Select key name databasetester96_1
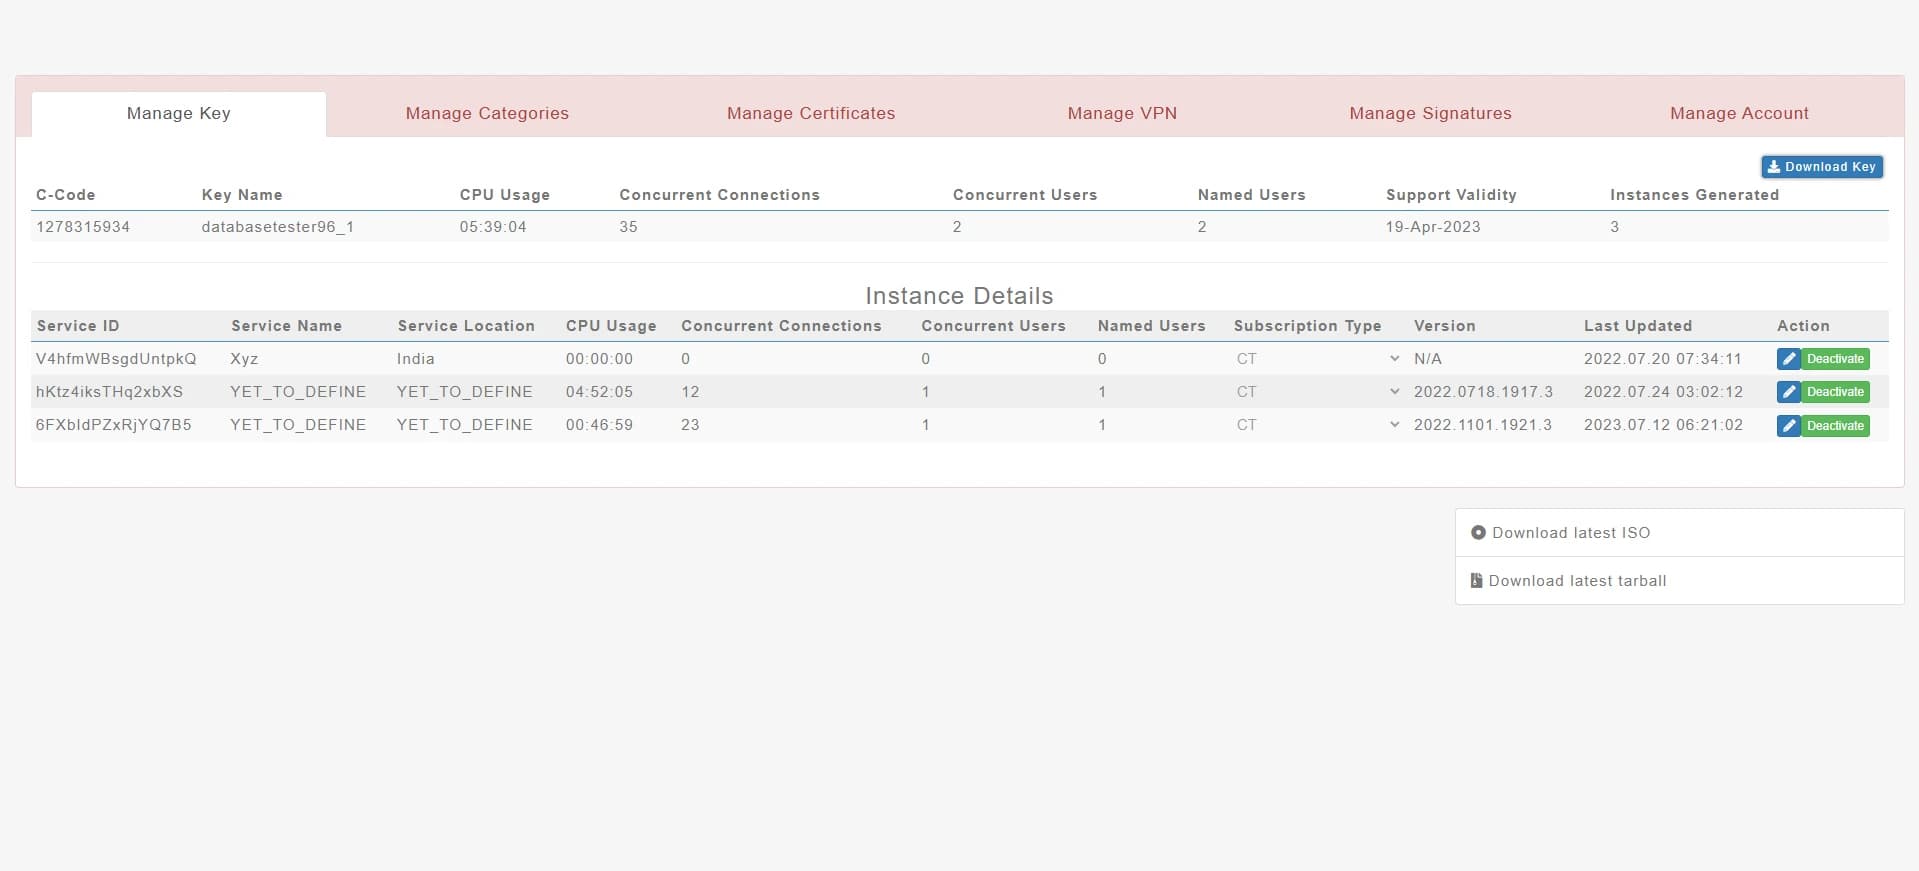This screenshot has width=1919, height=871. point(277,227)
